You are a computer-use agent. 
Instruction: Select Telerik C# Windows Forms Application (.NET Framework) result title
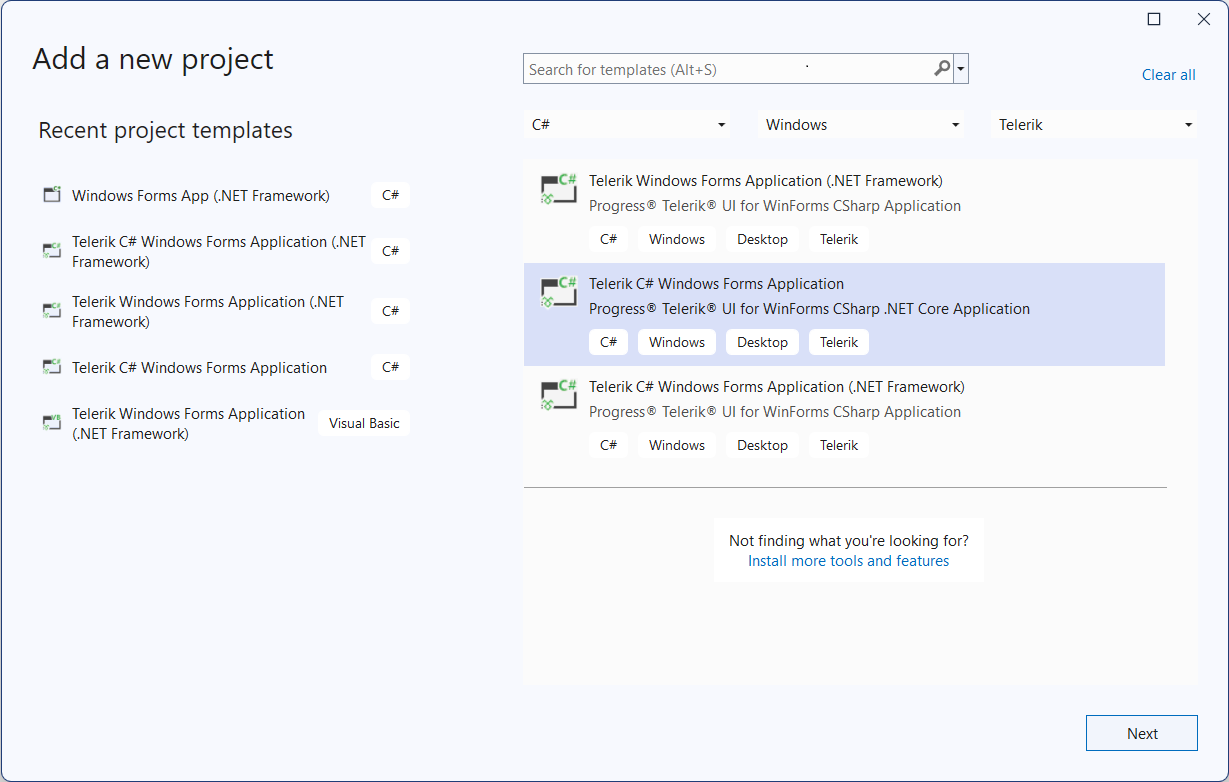pyautogui.click(x=776, y=387)
